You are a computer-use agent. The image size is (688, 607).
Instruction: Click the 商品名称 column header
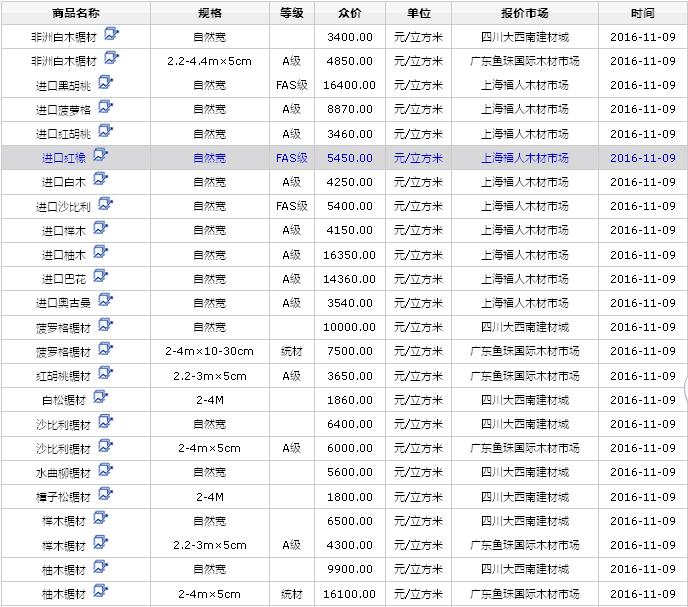tap(75, 14)
